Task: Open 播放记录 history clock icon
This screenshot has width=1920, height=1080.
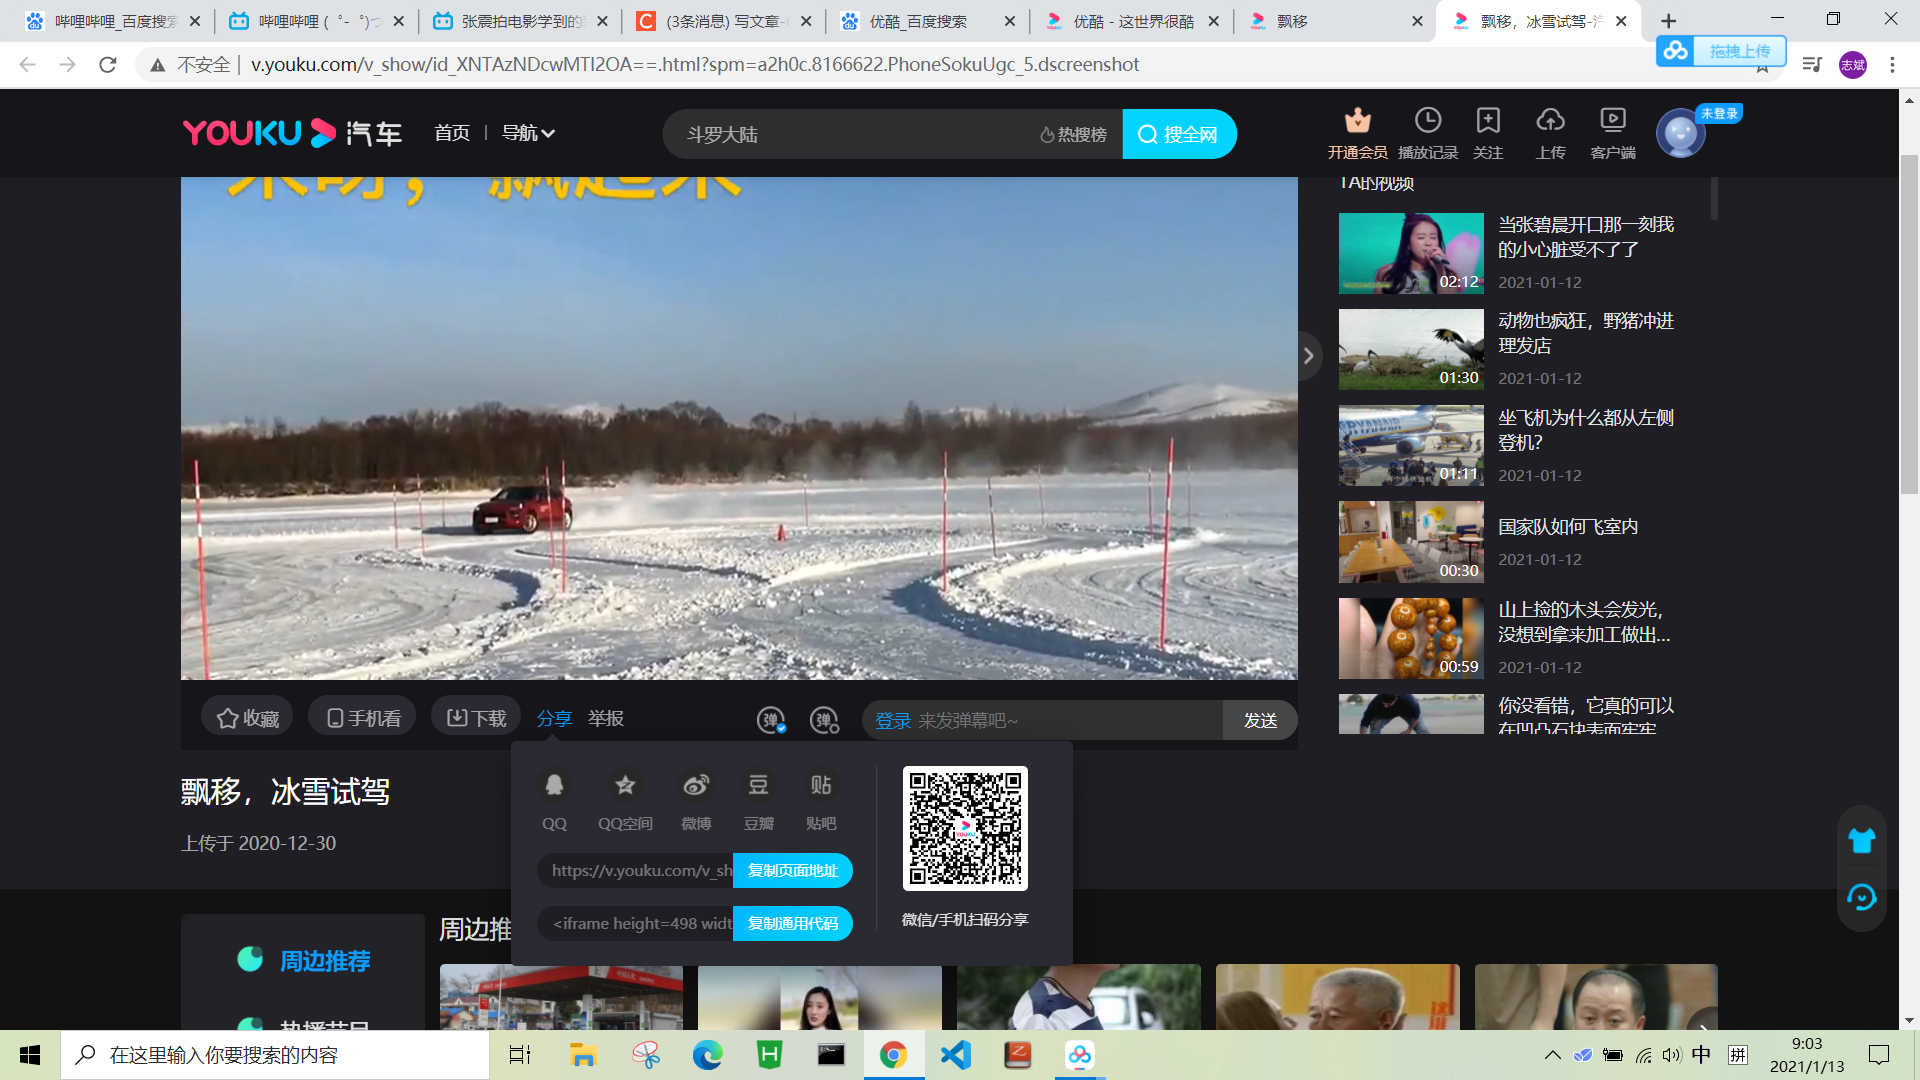Action: 1427,121
